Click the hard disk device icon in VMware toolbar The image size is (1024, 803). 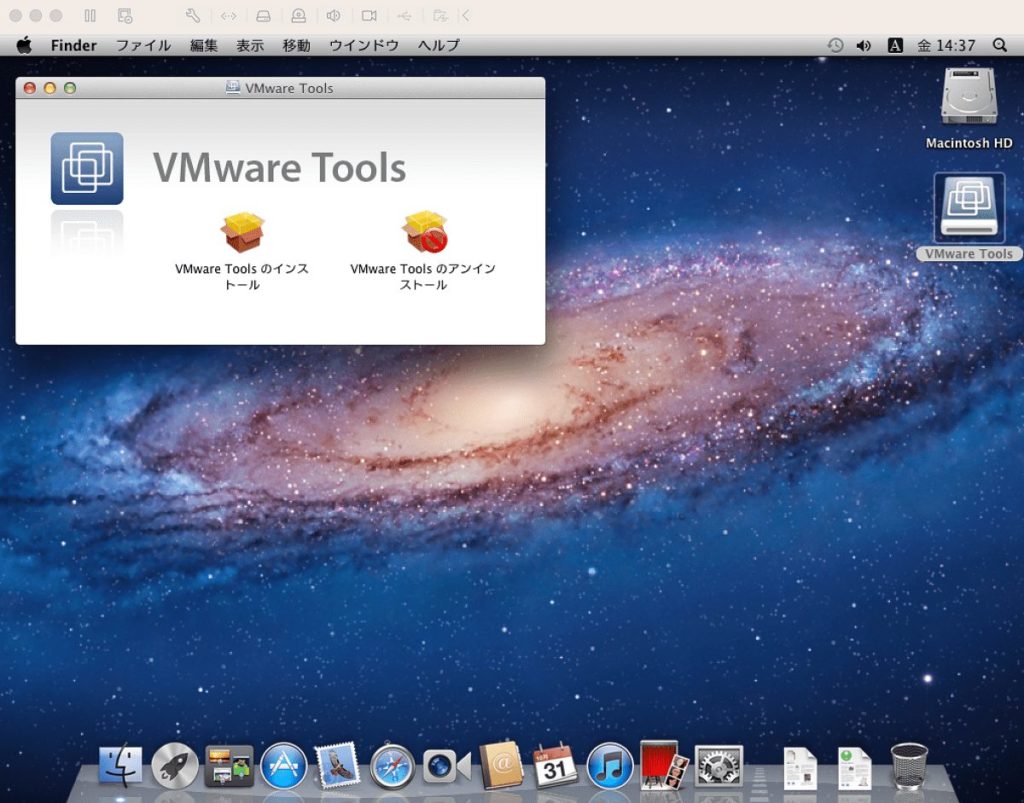[x=263, y=16]
